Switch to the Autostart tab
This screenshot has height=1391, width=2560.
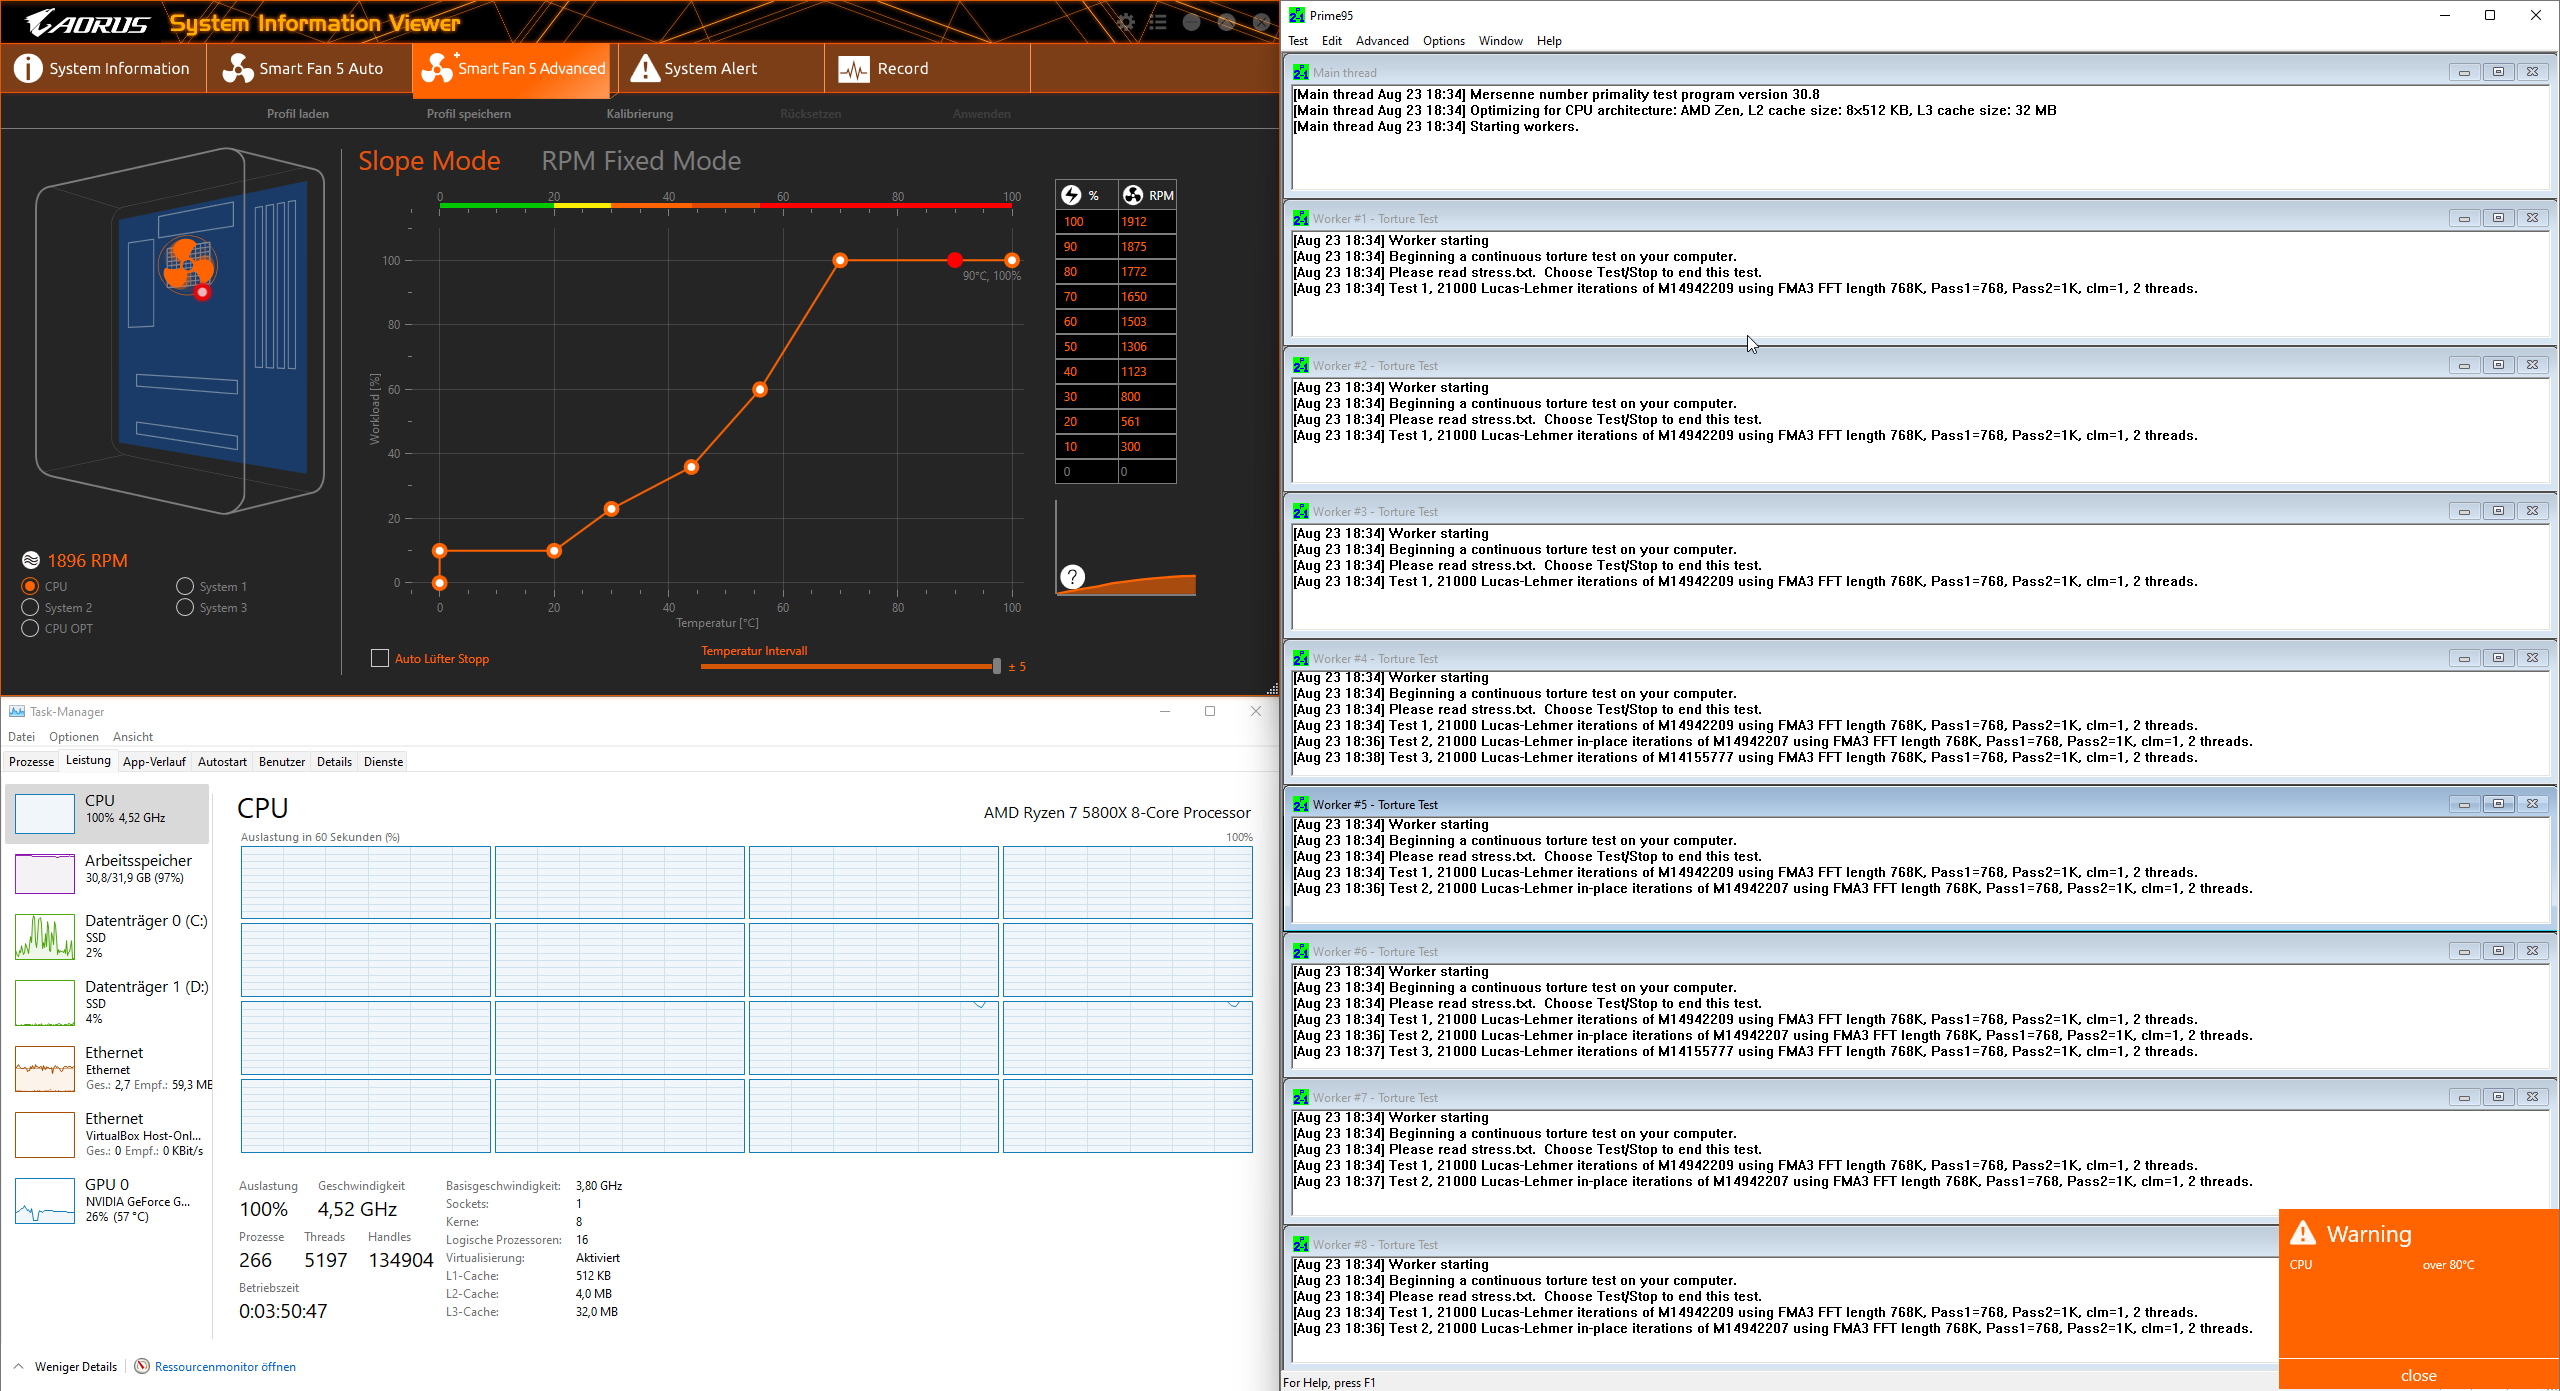tap(222, 762)
